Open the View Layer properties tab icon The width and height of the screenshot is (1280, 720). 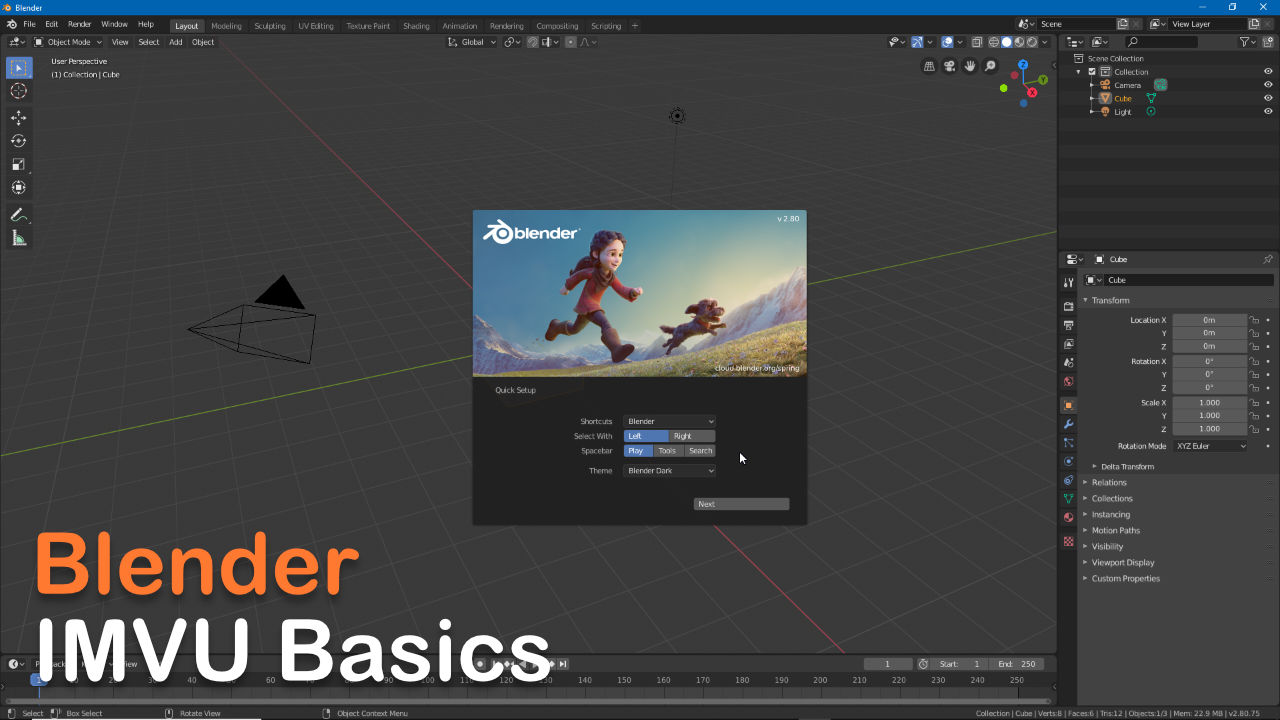1069,344
